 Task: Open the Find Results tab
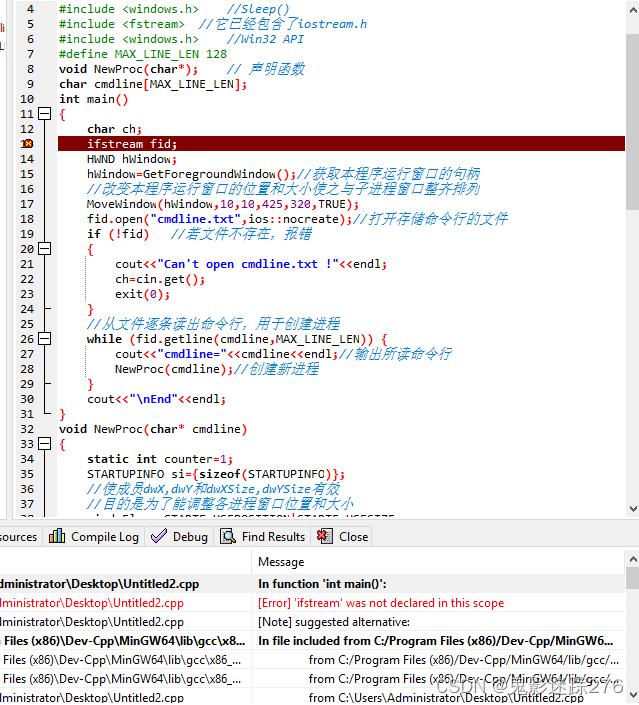(263, 536)
